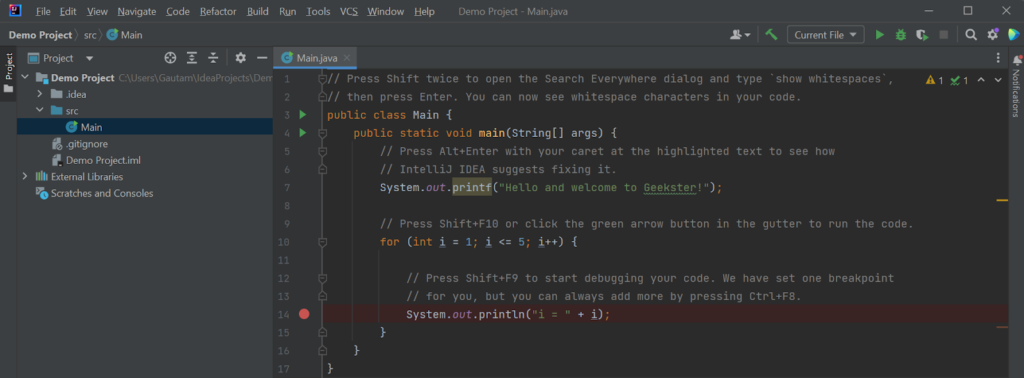Open the Refactor menu

point(218,12)
